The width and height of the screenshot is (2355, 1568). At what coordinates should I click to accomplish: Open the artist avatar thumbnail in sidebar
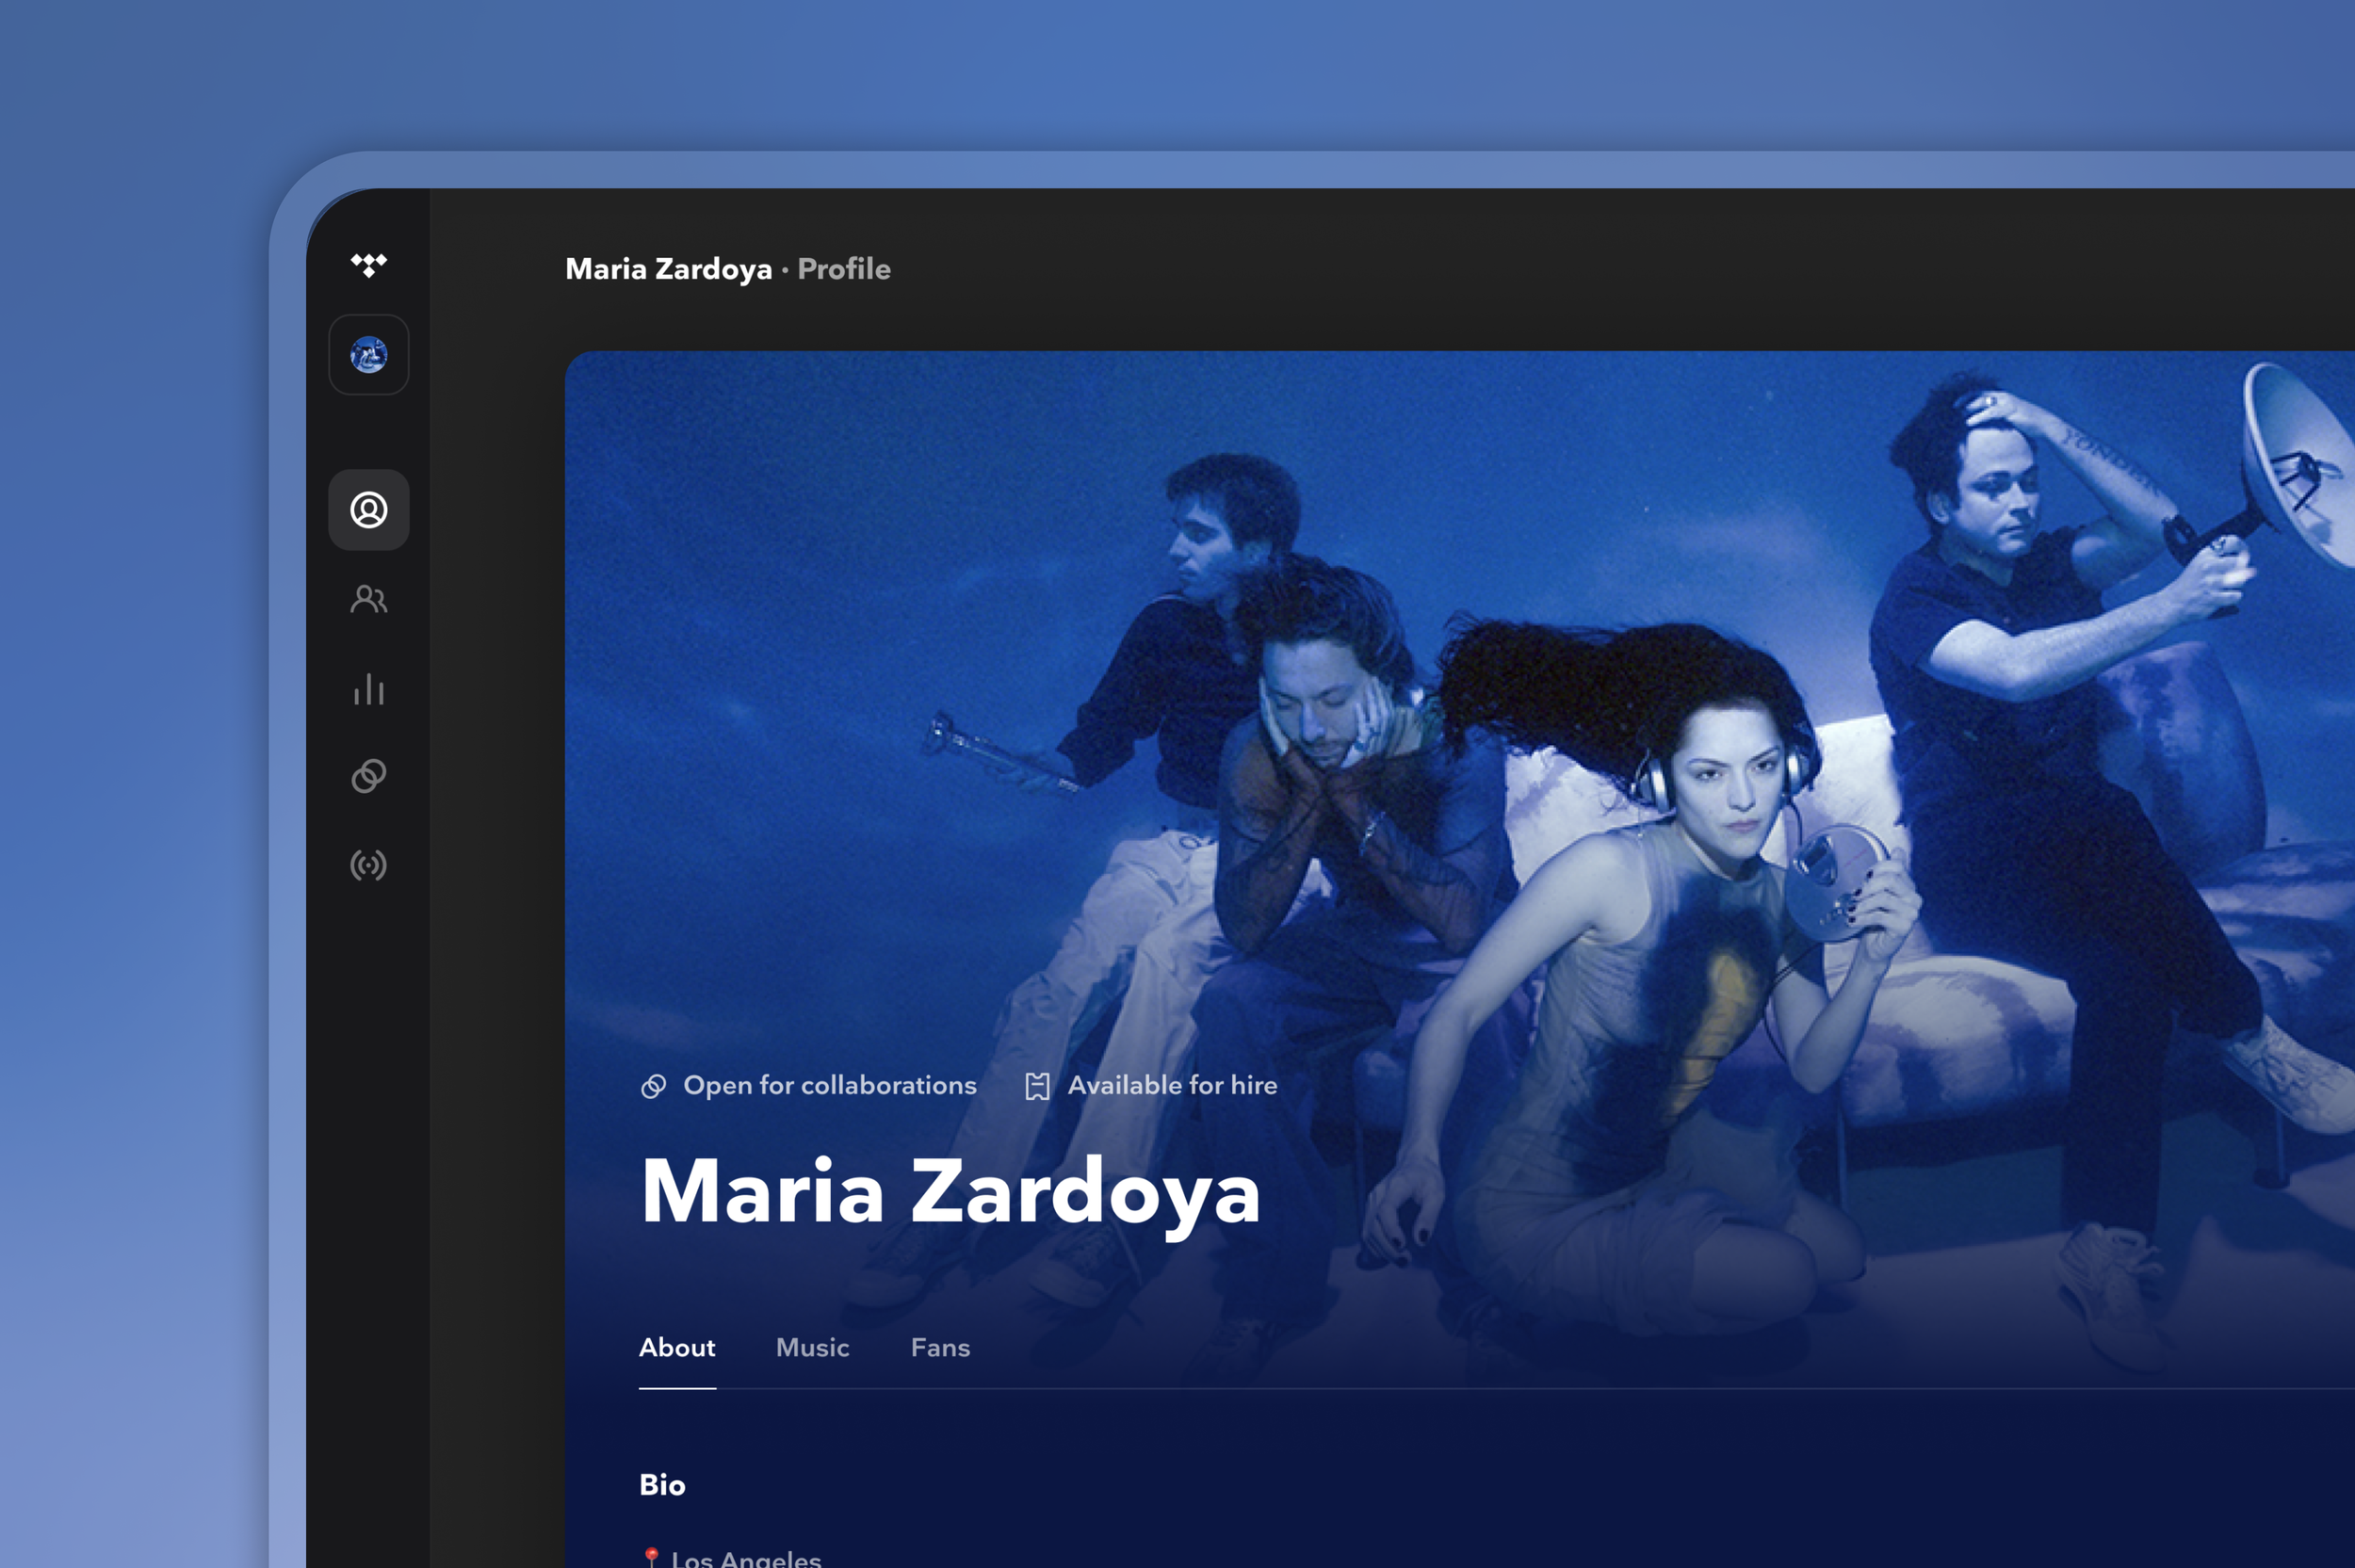(x=368, y=355)
